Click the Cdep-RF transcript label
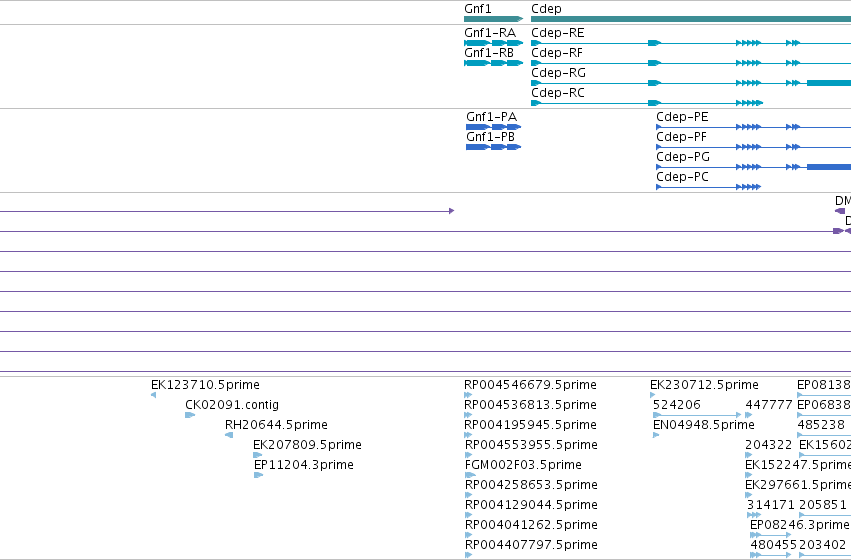This screenshot has width=851, height=560. pyautogui.click(x=557, y=53)
